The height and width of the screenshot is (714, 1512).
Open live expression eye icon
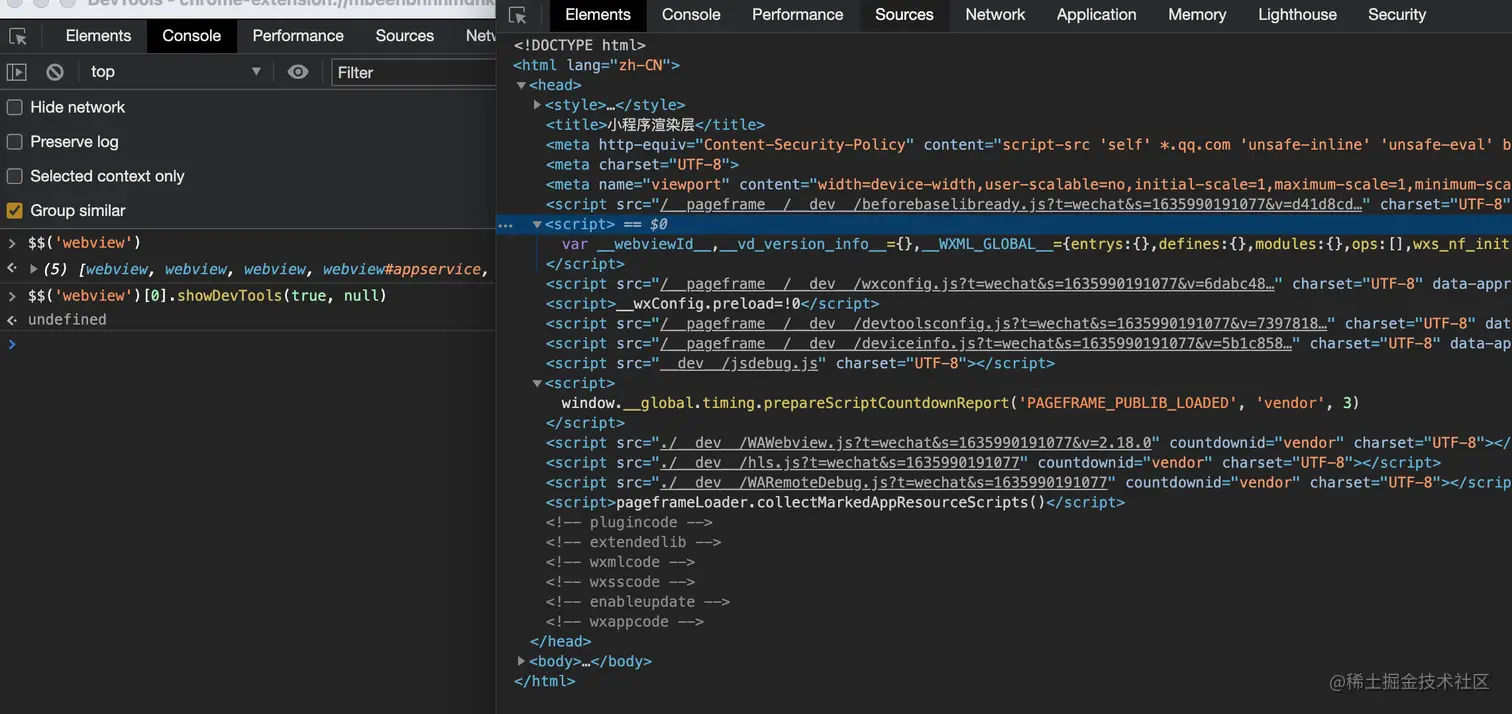pos(298,72)
